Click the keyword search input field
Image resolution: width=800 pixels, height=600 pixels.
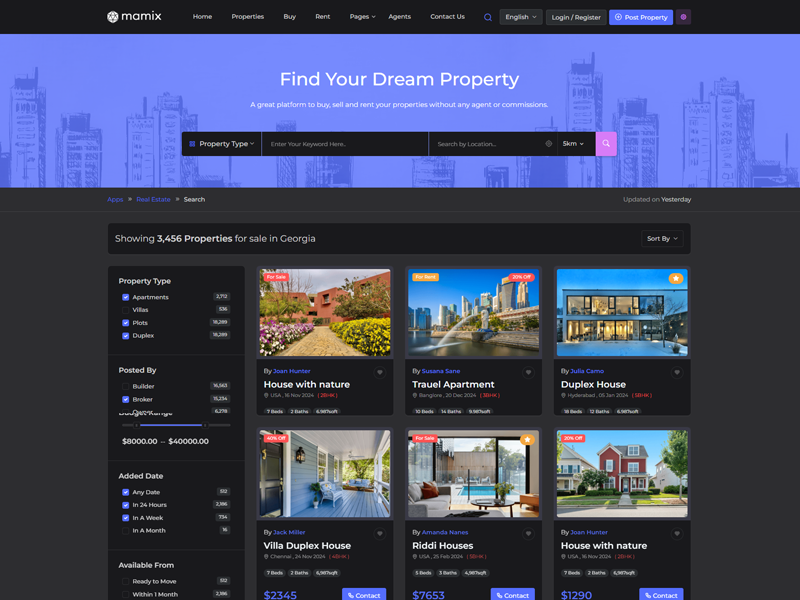click(345, 144)
